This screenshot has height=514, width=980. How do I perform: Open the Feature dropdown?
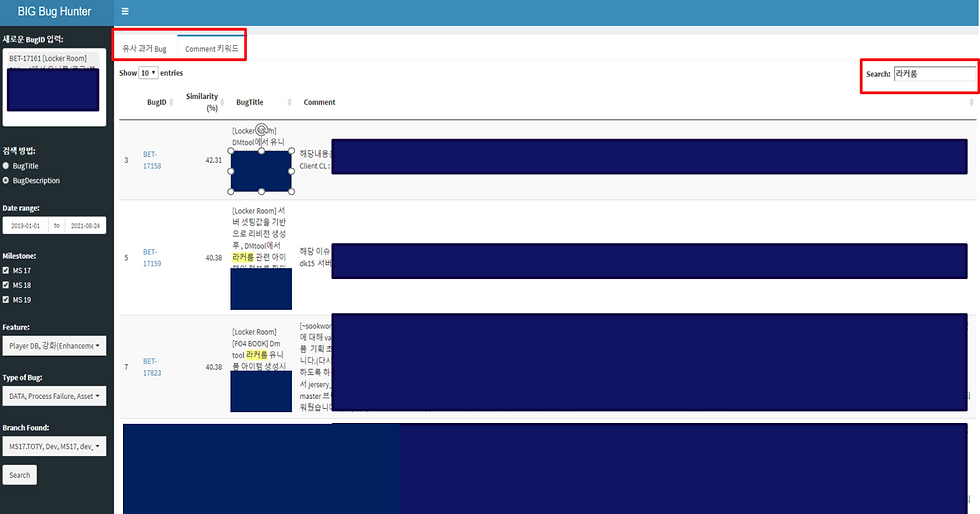tap(54, 346)
